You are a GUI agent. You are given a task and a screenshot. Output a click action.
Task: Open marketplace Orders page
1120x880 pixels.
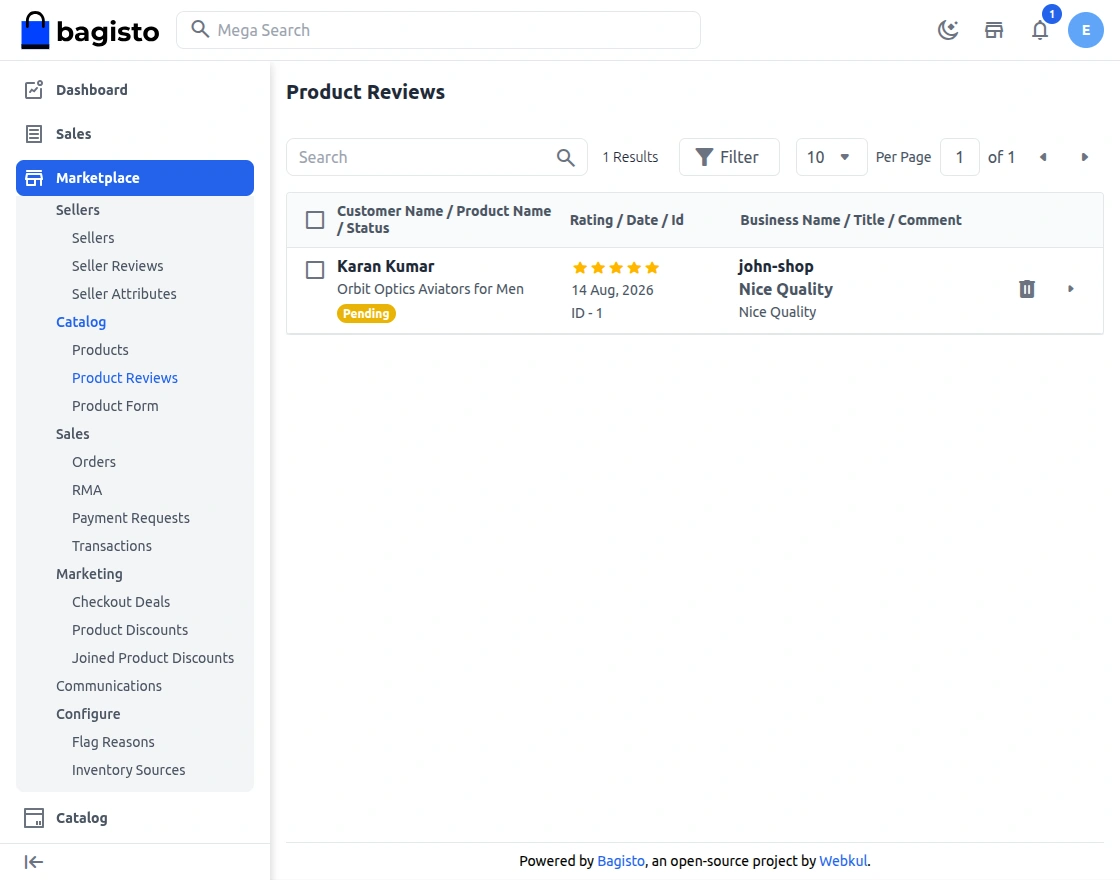tap(94, 462)
